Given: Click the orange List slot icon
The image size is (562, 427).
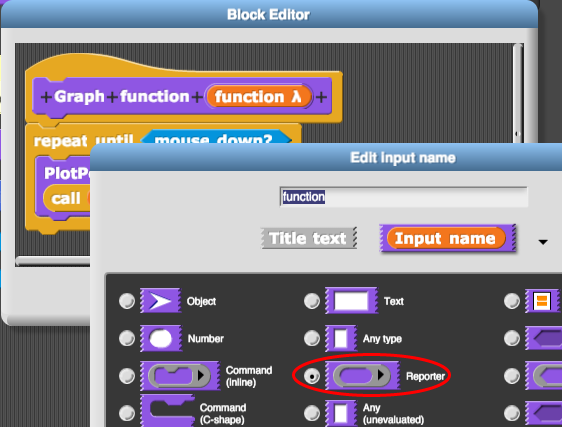Looking at the screenshot, I should pyautogui.click(x=542, y=300).
